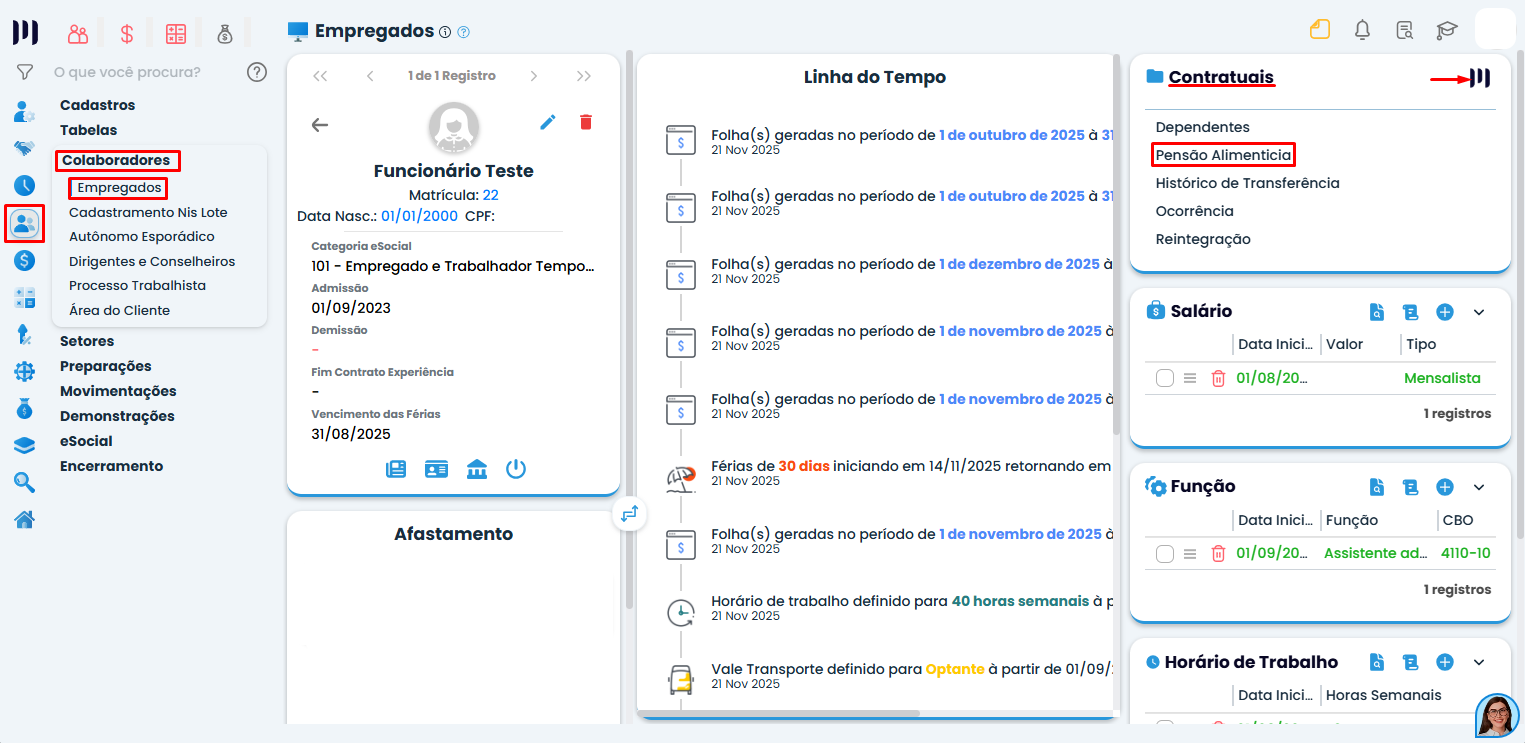Expand the eSocial menu group
This screenshot has height=743, width=1525.
[x=86, y=441]
